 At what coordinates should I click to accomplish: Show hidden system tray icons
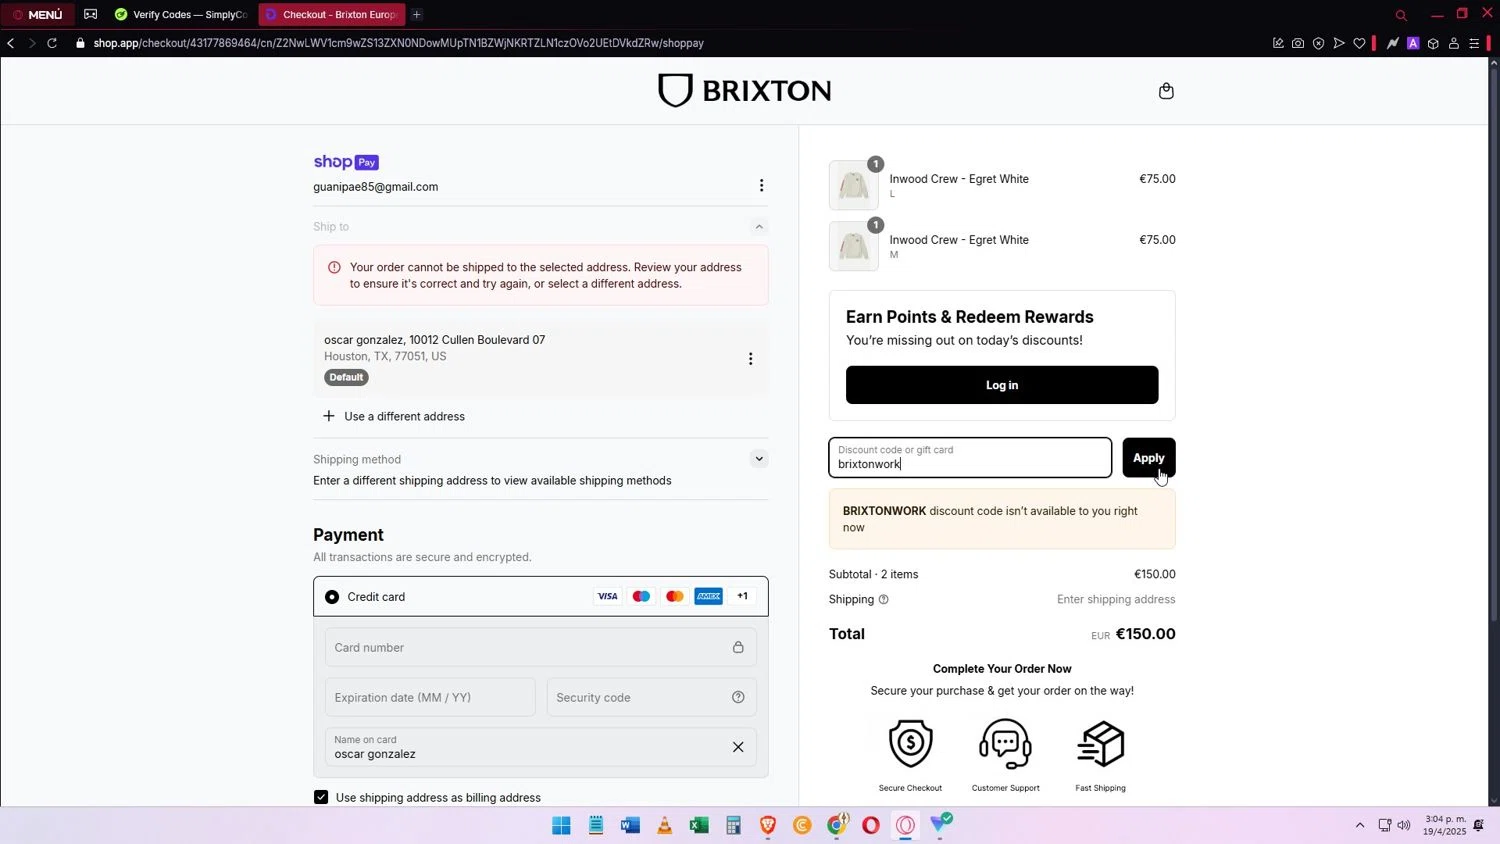[x=1360, y=825]
